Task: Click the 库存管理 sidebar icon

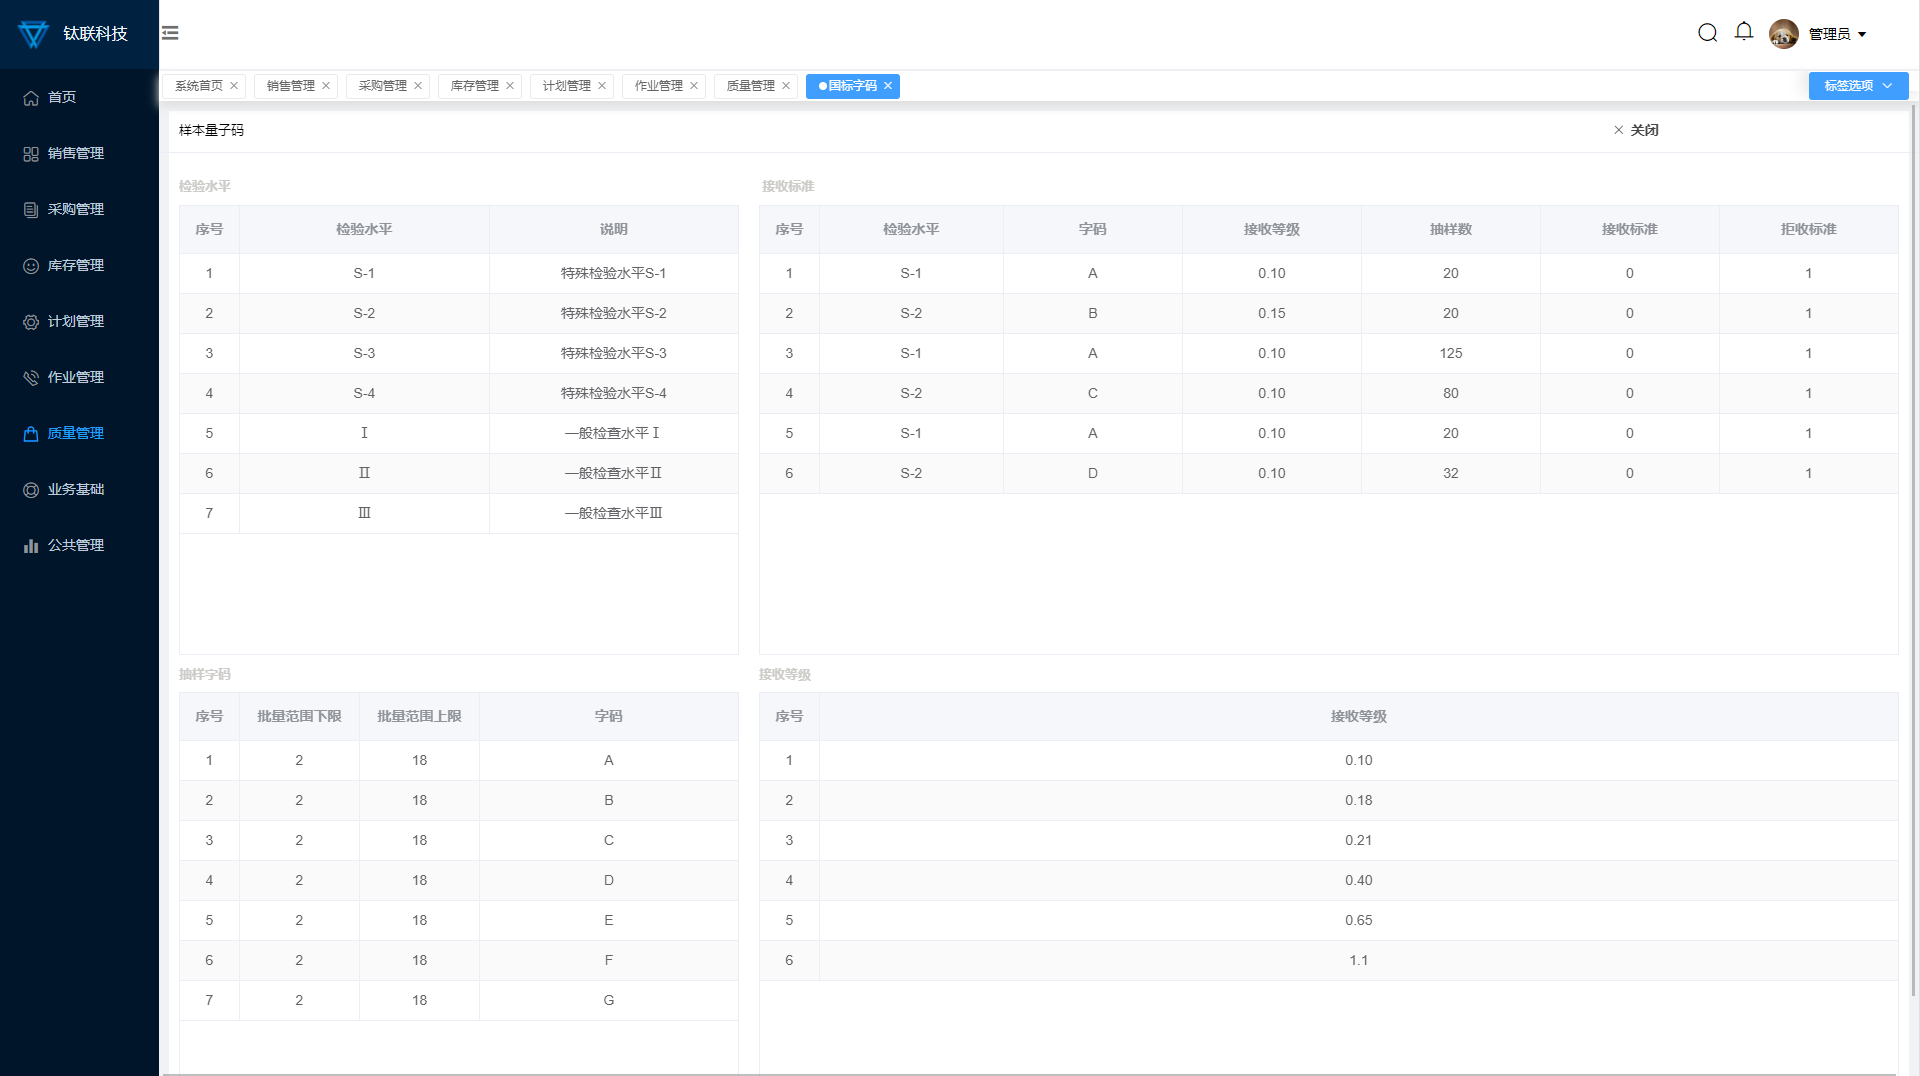Action: [31, 266]
